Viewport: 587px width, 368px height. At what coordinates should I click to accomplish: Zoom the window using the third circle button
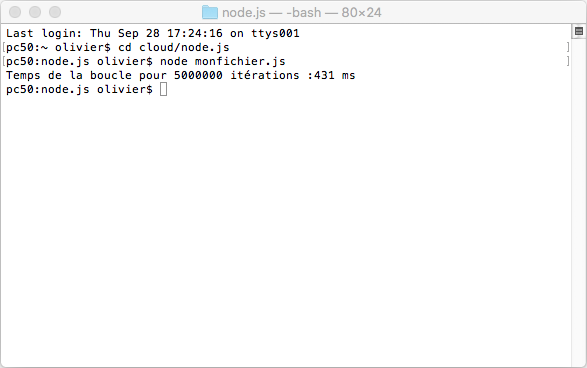(x=55, y=12)
